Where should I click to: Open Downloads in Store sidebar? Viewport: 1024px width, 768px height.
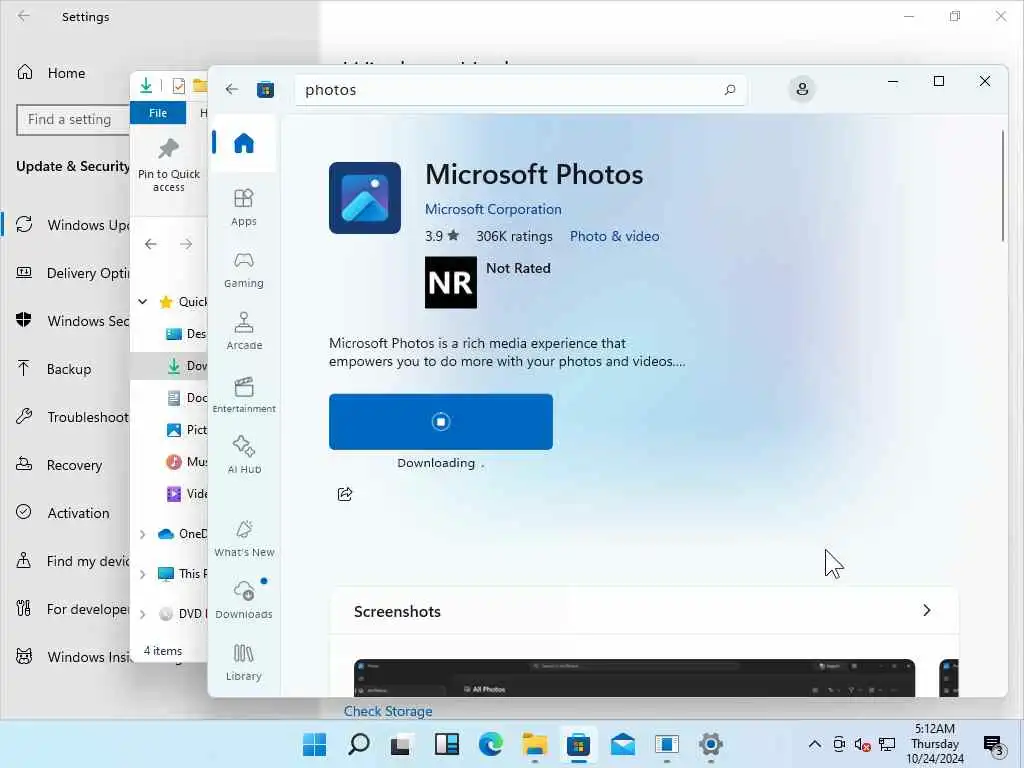pos(244,599)
